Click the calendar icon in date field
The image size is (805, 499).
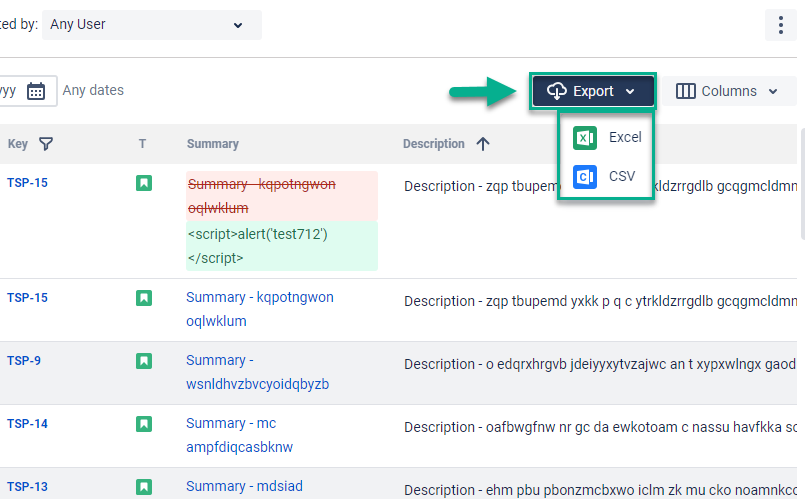pyautogui.click(x=36, y=91)
